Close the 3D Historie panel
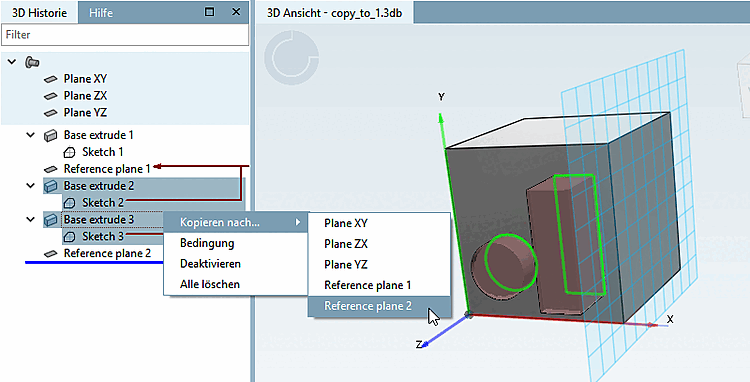 tap(236, 12)
